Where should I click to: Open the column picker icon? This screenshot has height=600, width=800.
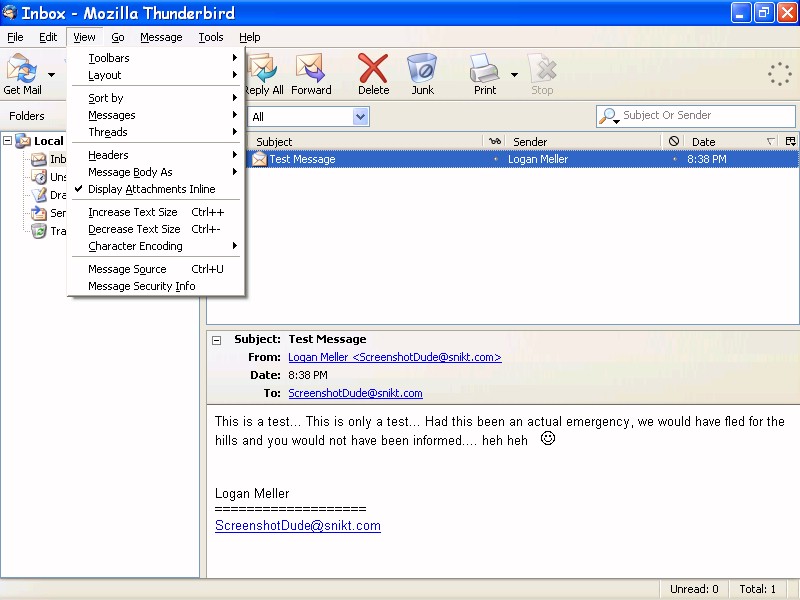click(x=790, y=141)
